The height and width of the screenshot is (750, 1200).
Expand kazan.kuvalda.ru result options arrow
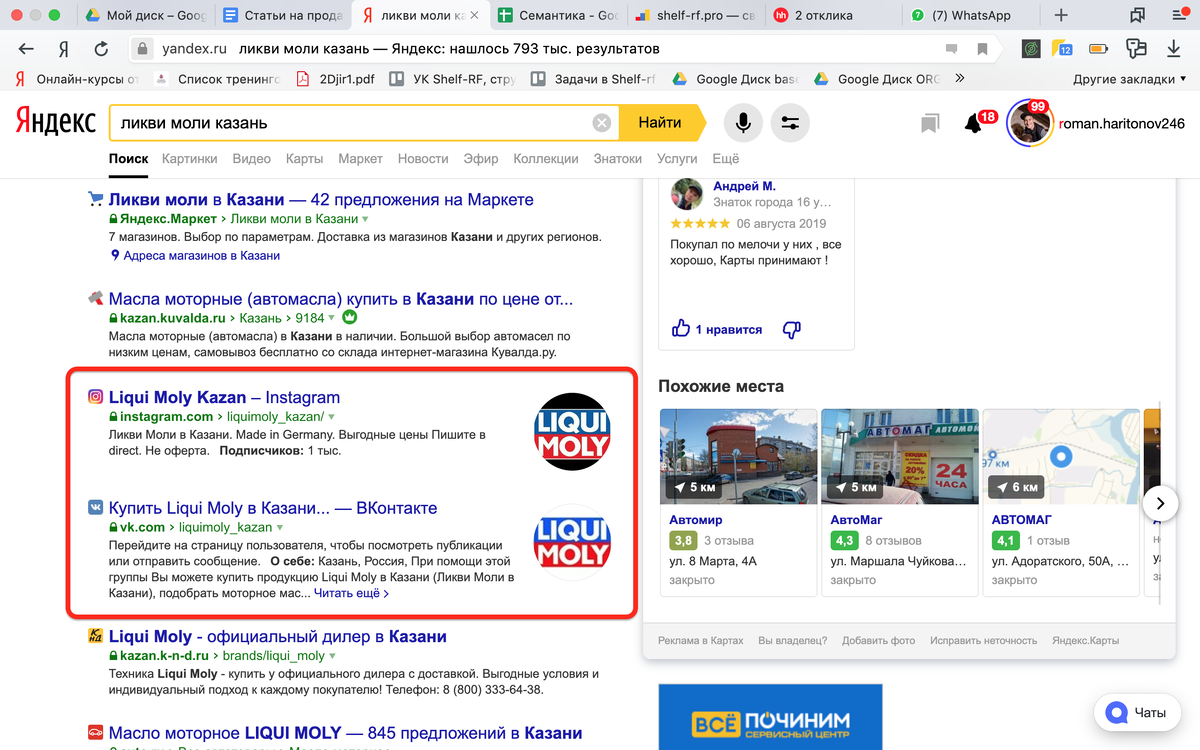tap(332, 318)
